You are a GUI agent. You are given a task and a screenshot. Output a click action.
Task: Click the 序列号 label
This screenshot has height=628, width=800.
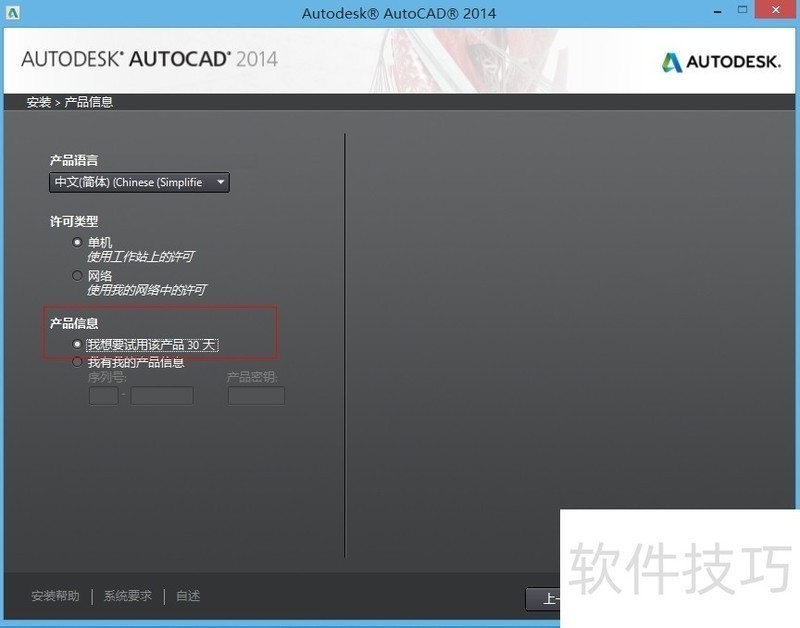[x=107, y=377]
